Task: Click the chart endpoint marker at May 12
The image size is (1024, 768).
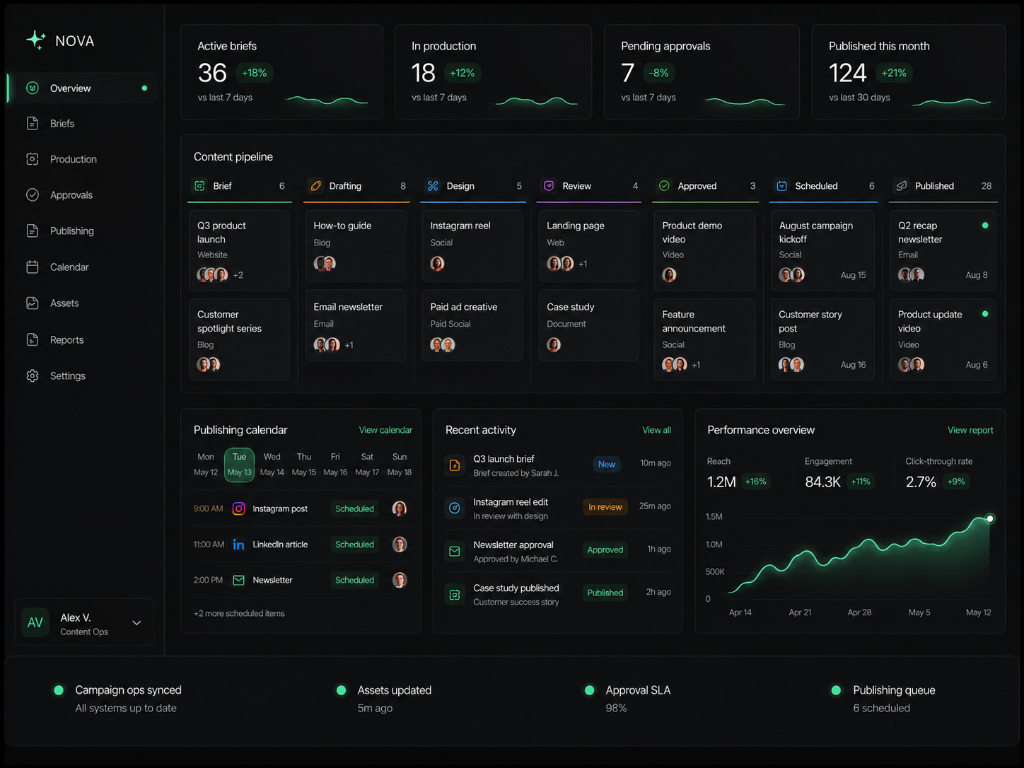Action: click(x=990, y=519)
